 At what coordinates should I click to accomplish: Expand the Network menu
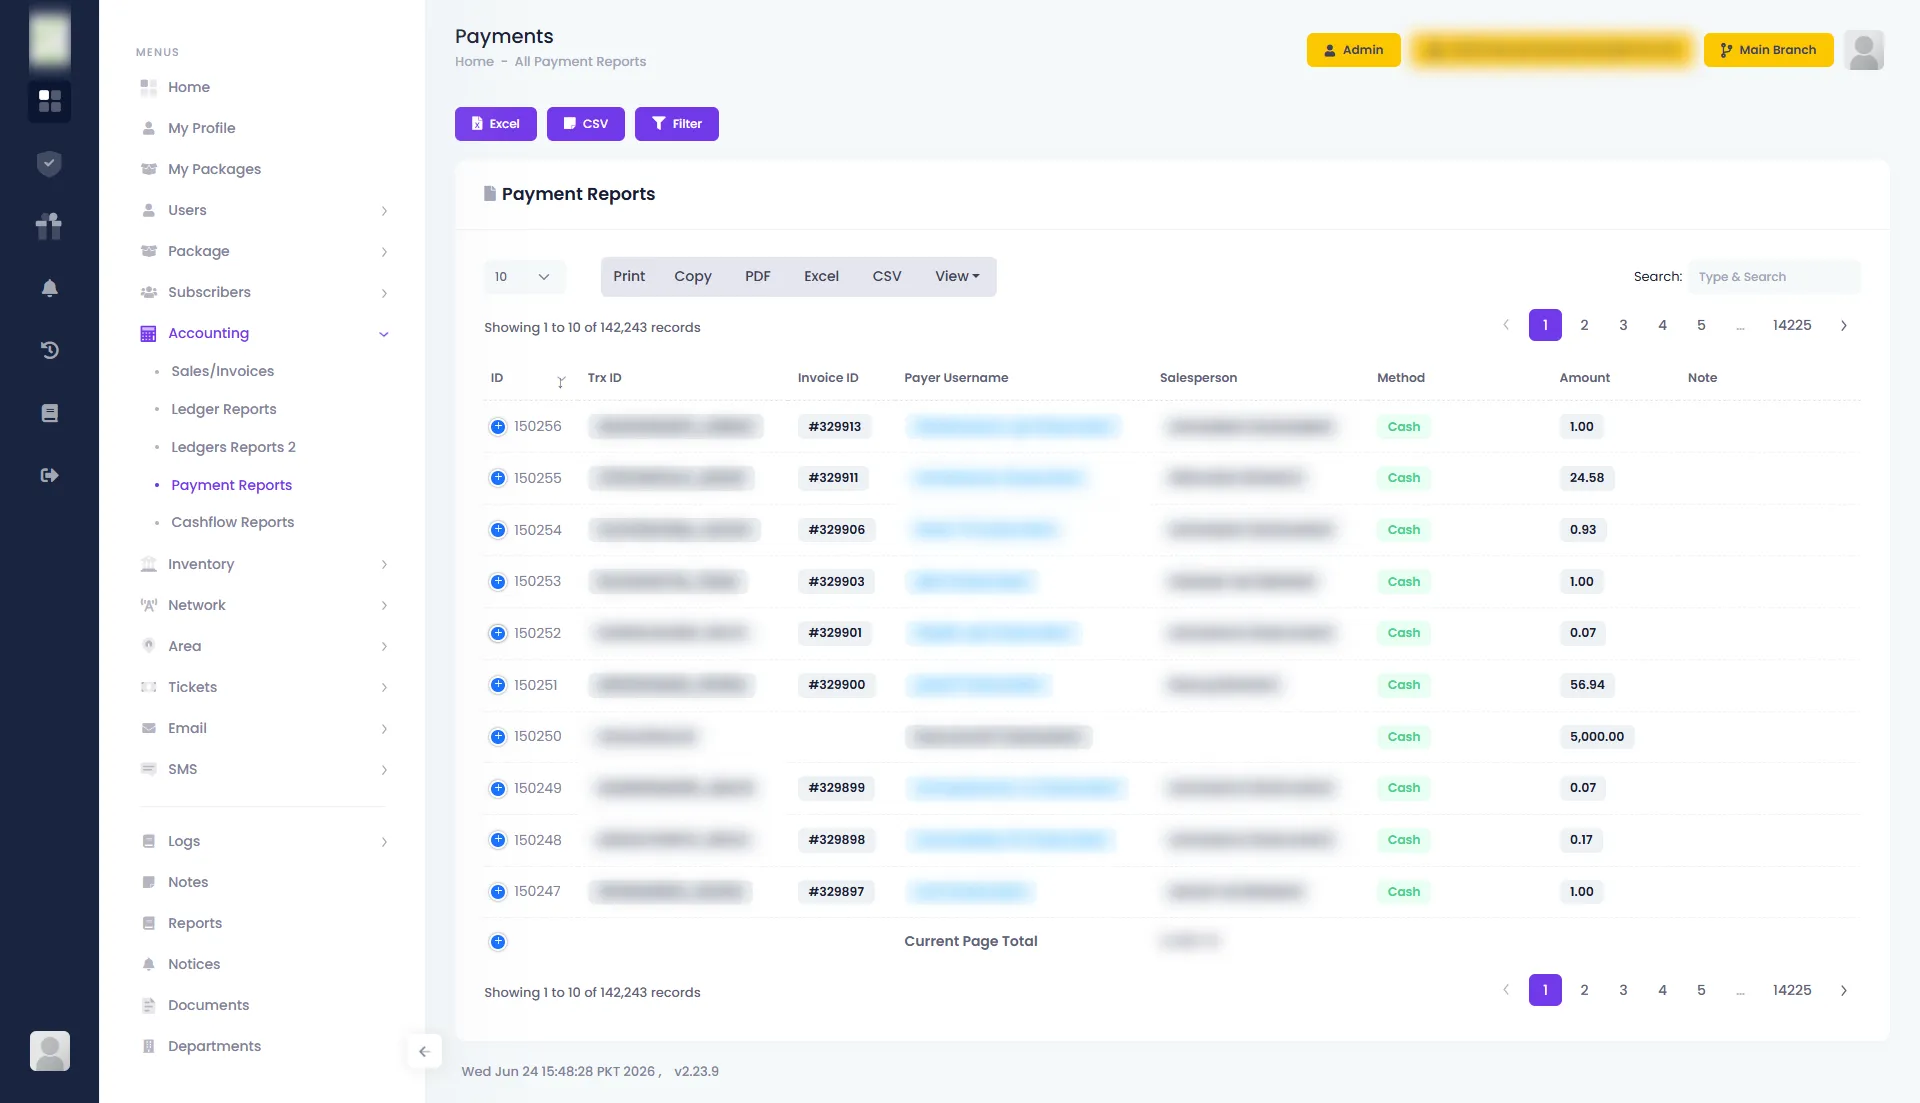263,606
